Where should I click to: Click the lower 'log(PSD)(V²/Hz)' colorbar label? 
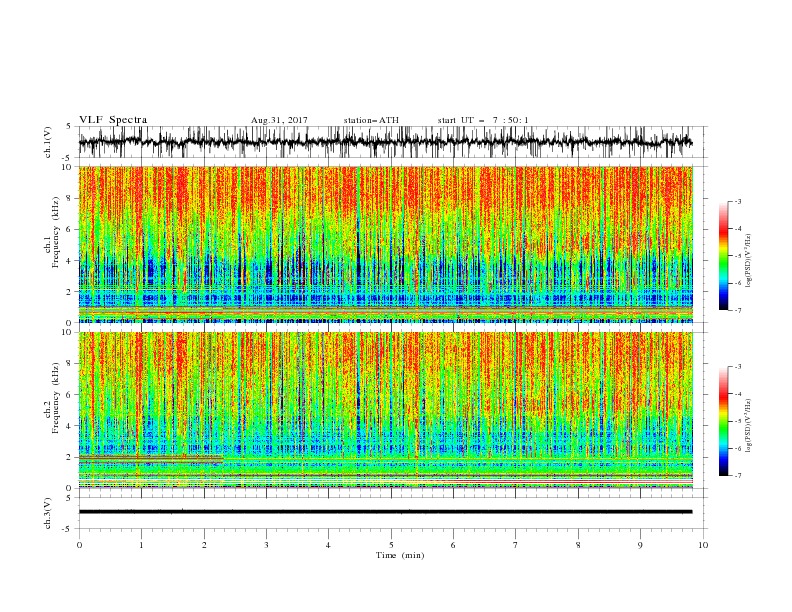pos(748,426)
